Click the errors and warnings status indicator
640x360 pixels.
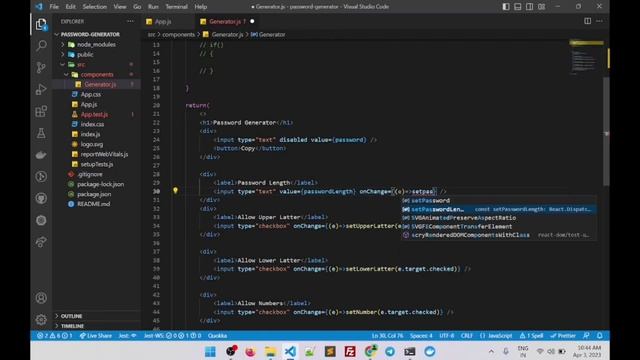point(55,336)
